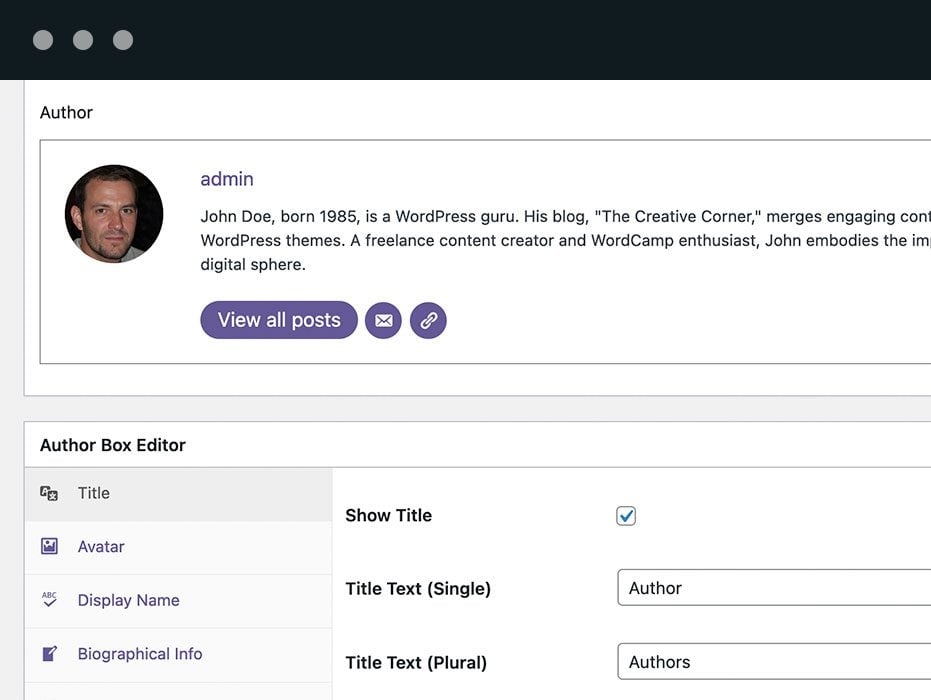This screenshot has height=700, width=931.
Task: Click the author's circular profile photo
Action: click(x=114, y=213)
